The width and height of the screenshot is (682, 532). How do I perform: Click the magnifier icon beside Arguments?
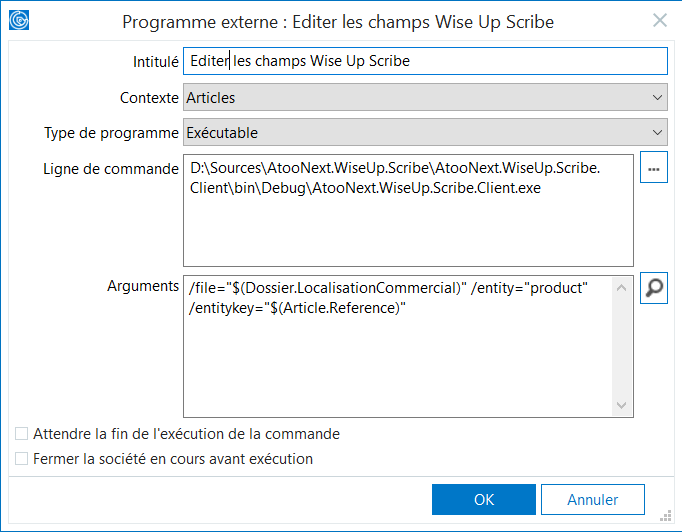[654, 288]
